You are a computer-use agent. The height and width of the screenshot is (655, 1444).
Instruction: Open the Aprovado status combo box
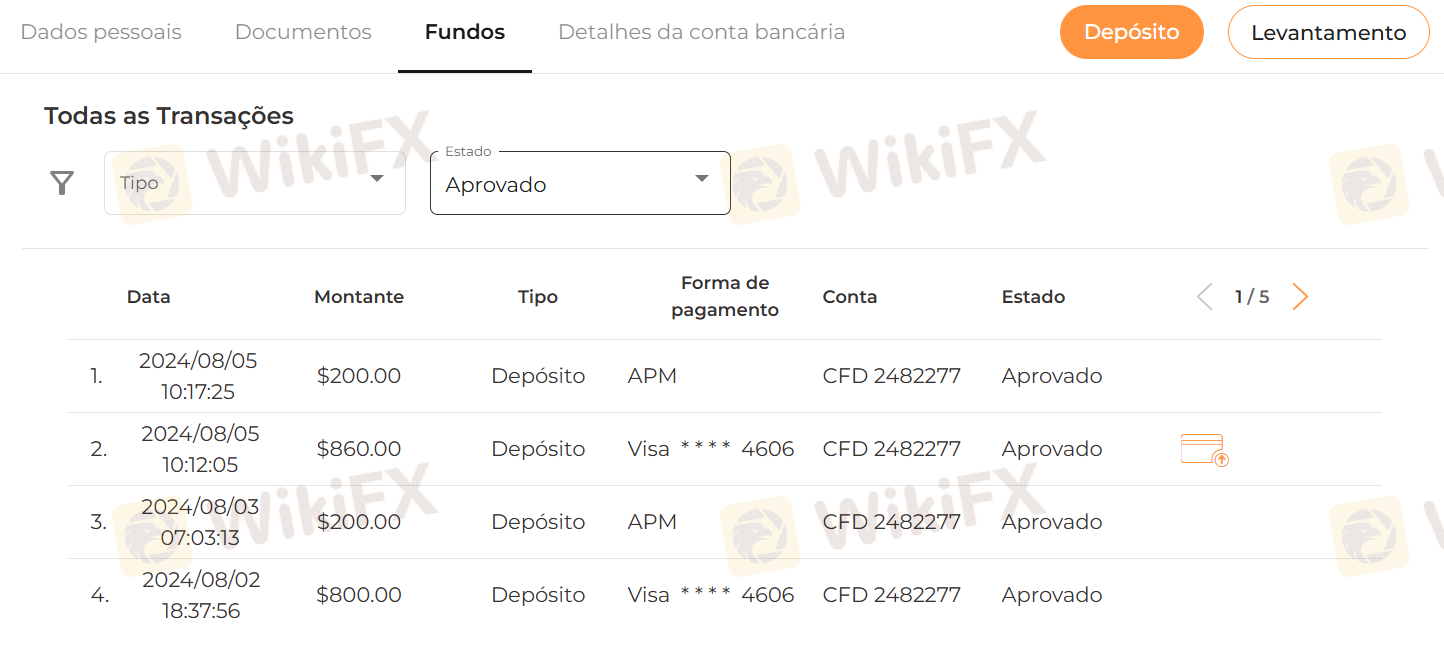(x=580, y=183)
